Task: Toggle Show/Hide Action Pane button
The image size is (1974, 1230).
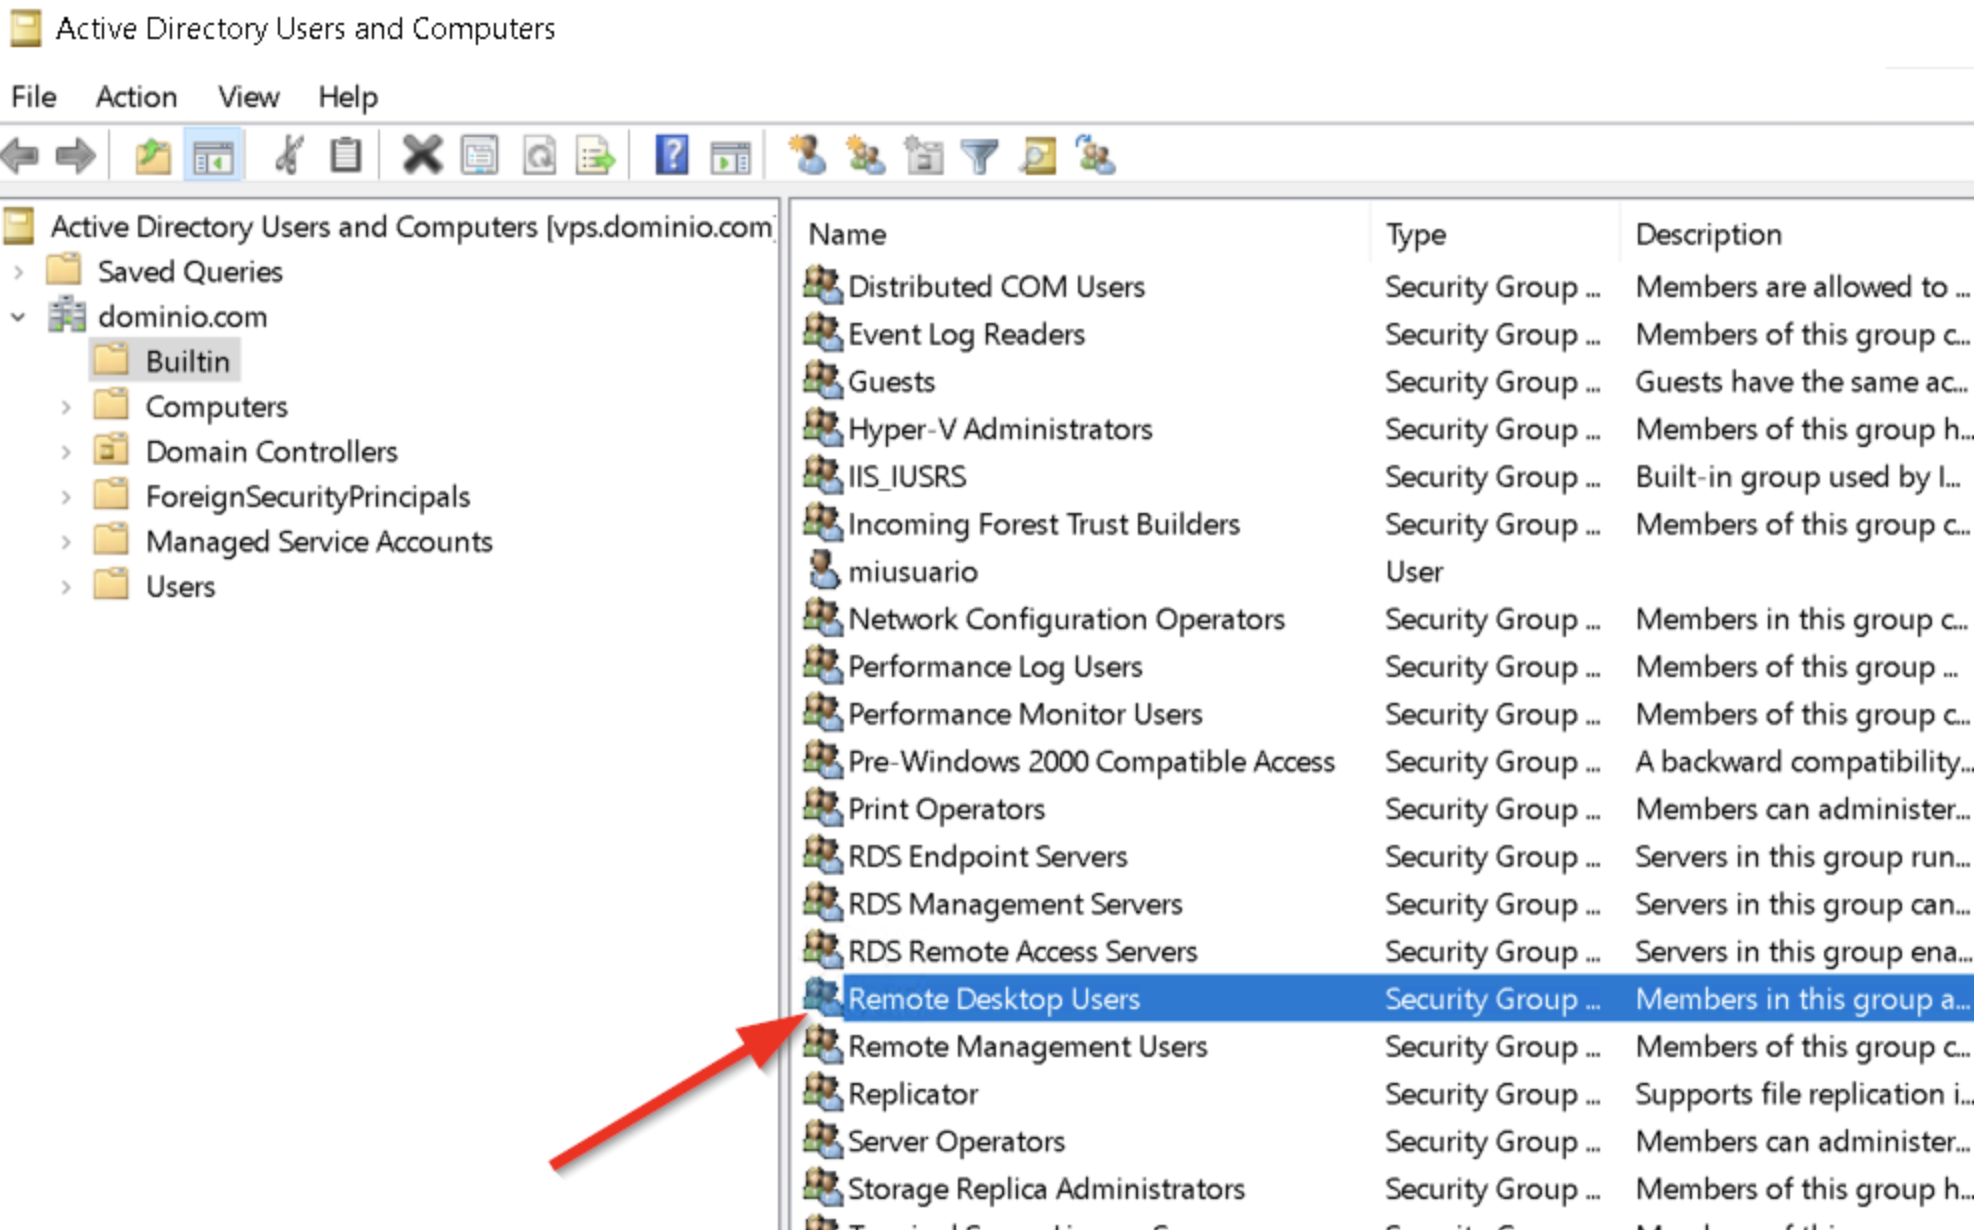Action: tap(730, 156)
